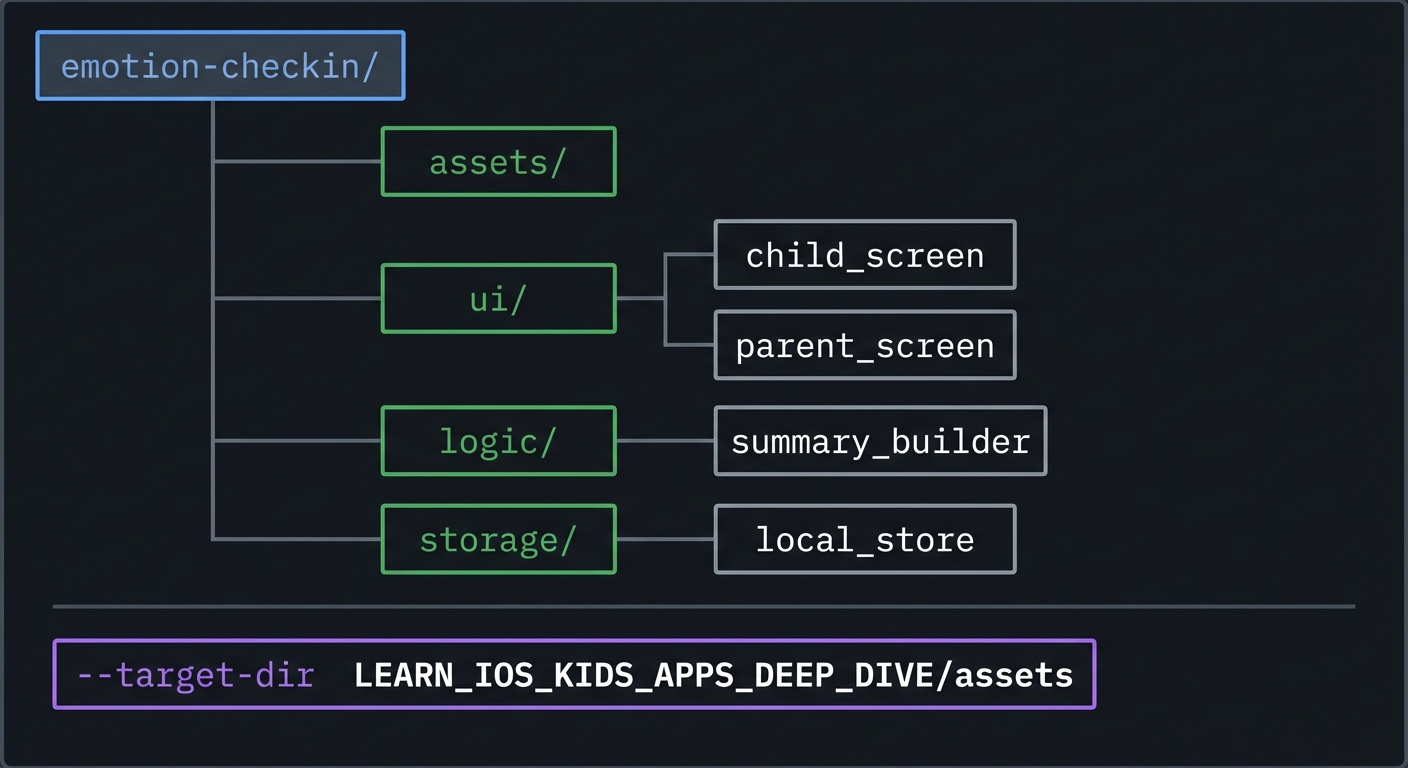This screenshot has width=1408, height=768.
Task: Click the vertical trunk line below emotion-checkin/
Action: (x=213, y=230)
